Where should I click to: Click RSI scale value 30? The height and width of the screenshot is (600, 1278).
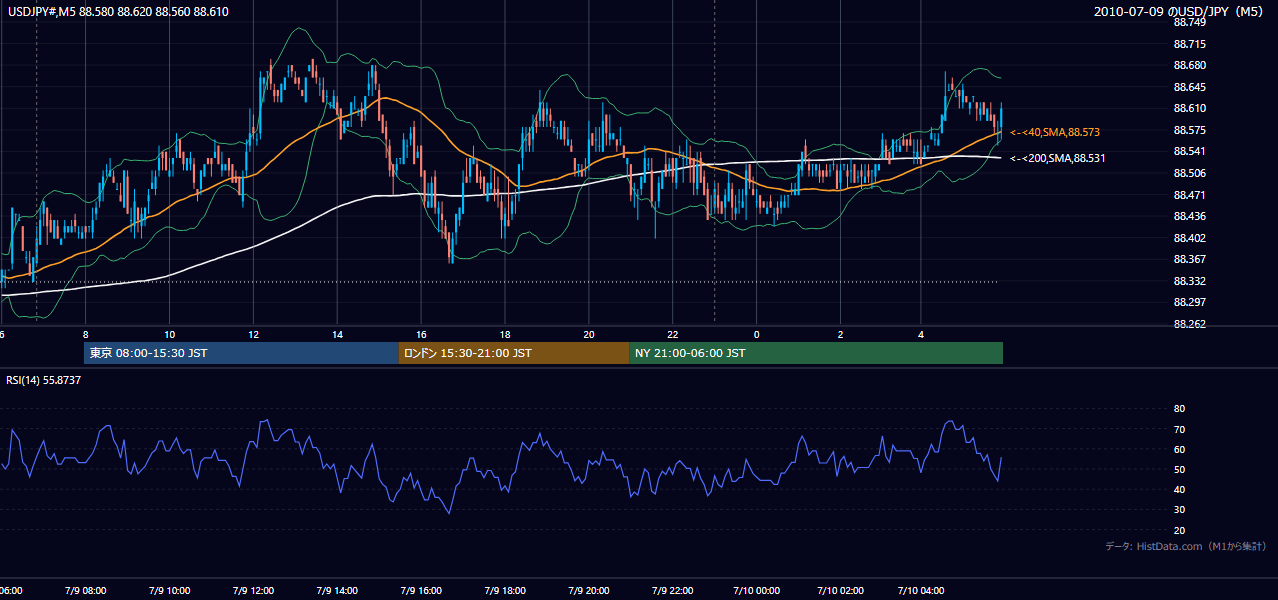pos(1179,510)
